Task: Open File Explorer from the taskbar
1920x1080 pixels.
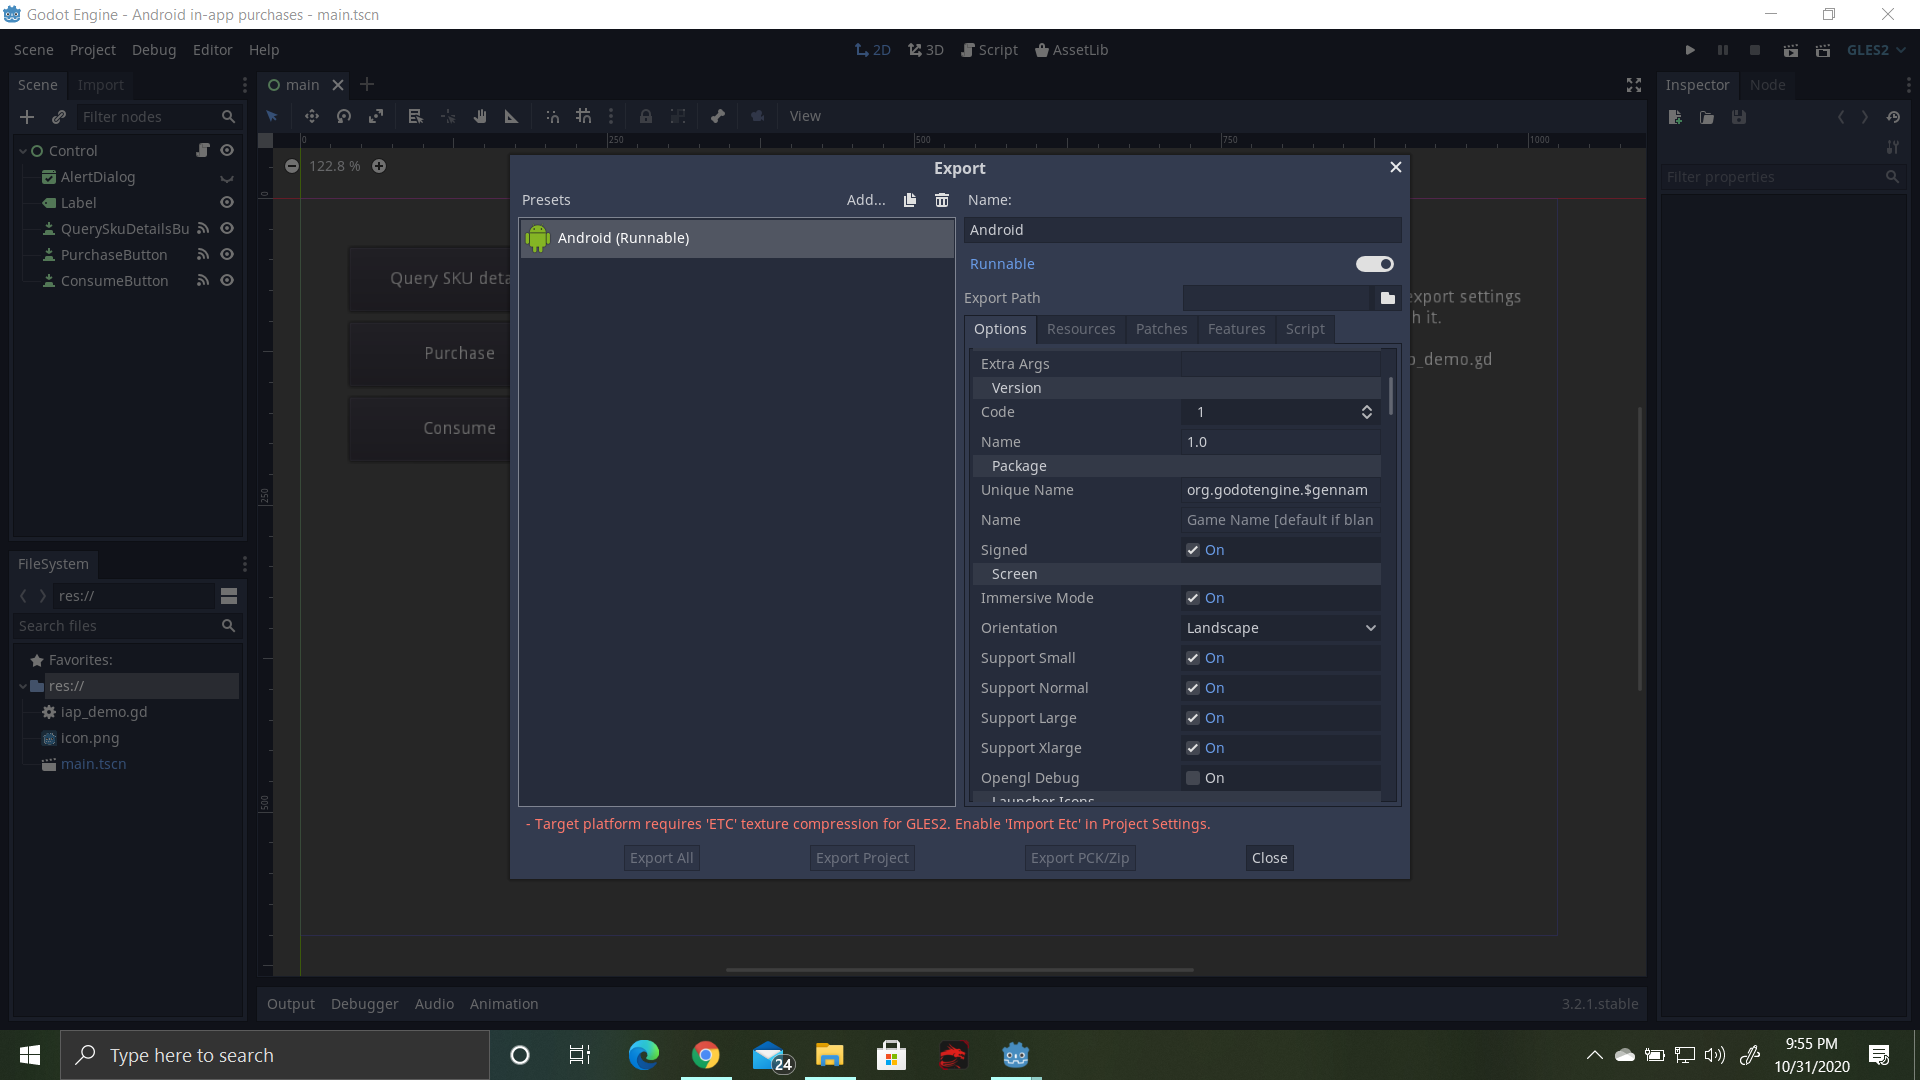Action: coord(830,1055)
